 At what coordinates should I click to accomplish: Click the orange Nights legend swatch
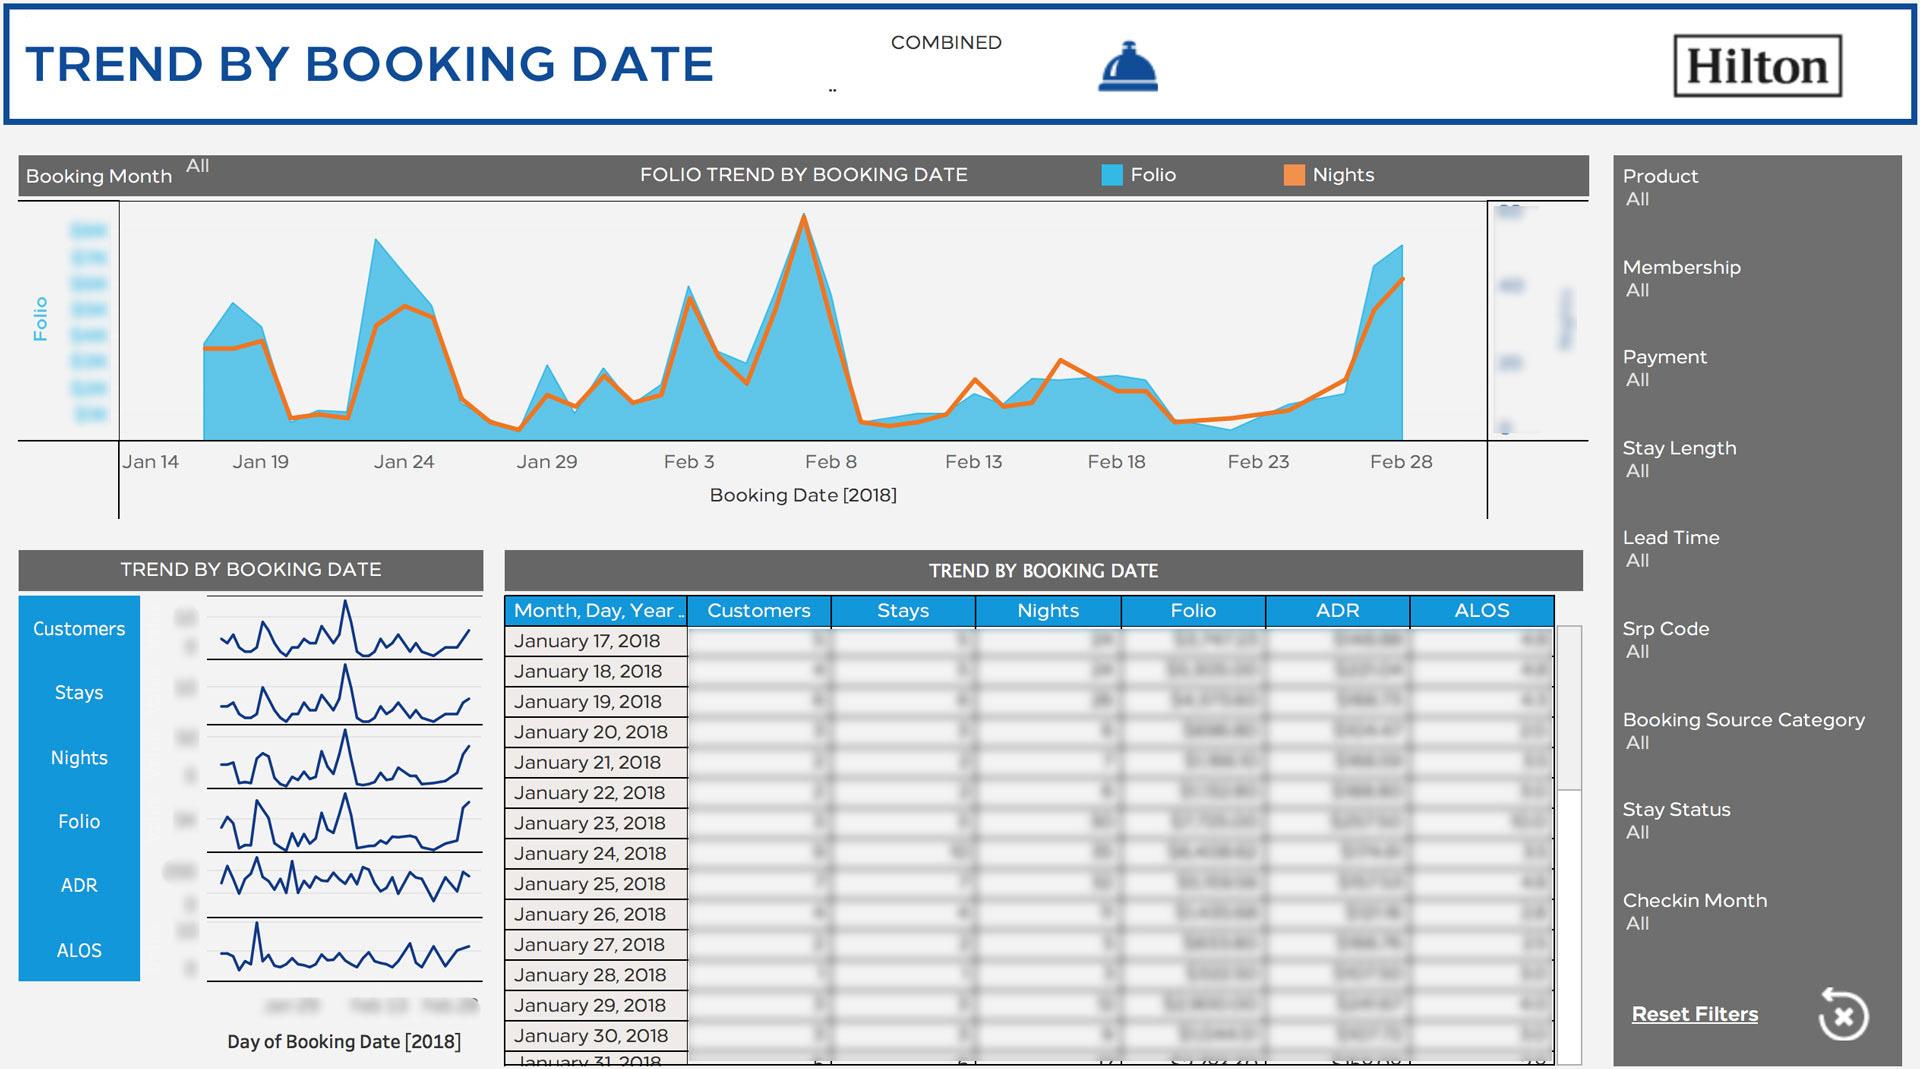[x=1294, y=175]
